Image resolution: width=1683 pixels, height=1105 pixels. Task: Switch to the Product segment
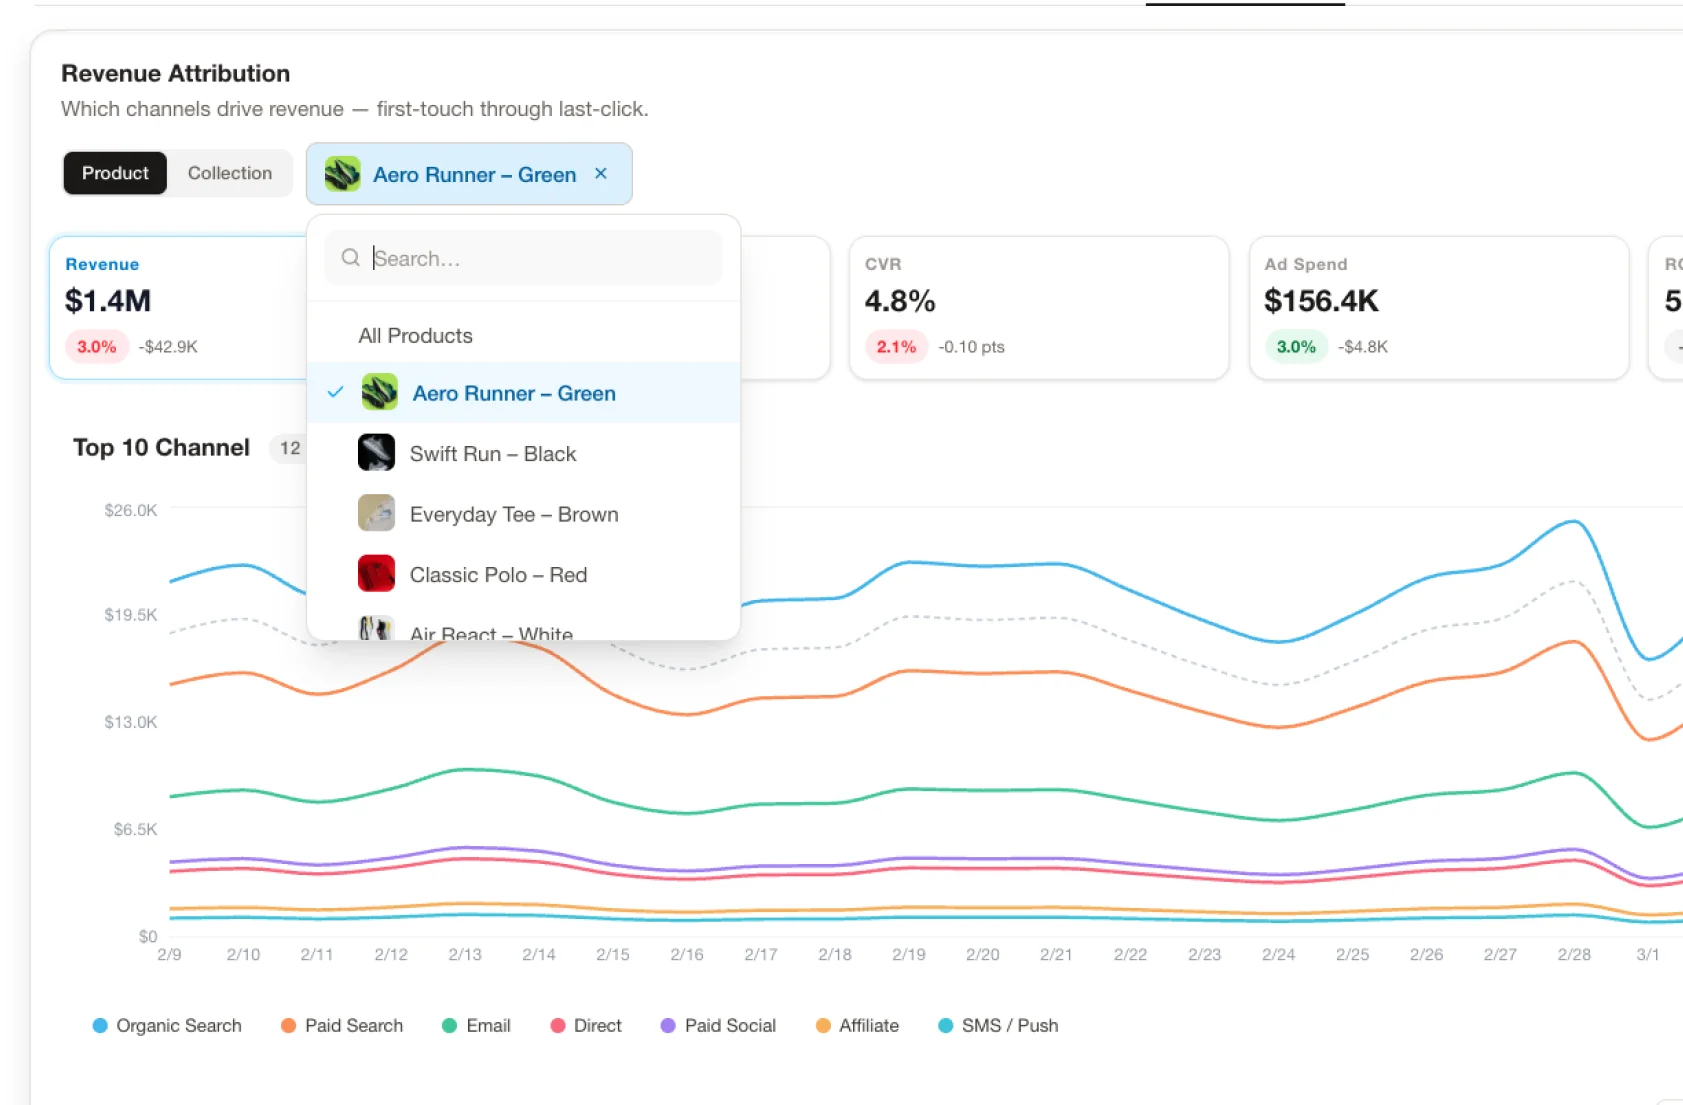tap(115, 173)
